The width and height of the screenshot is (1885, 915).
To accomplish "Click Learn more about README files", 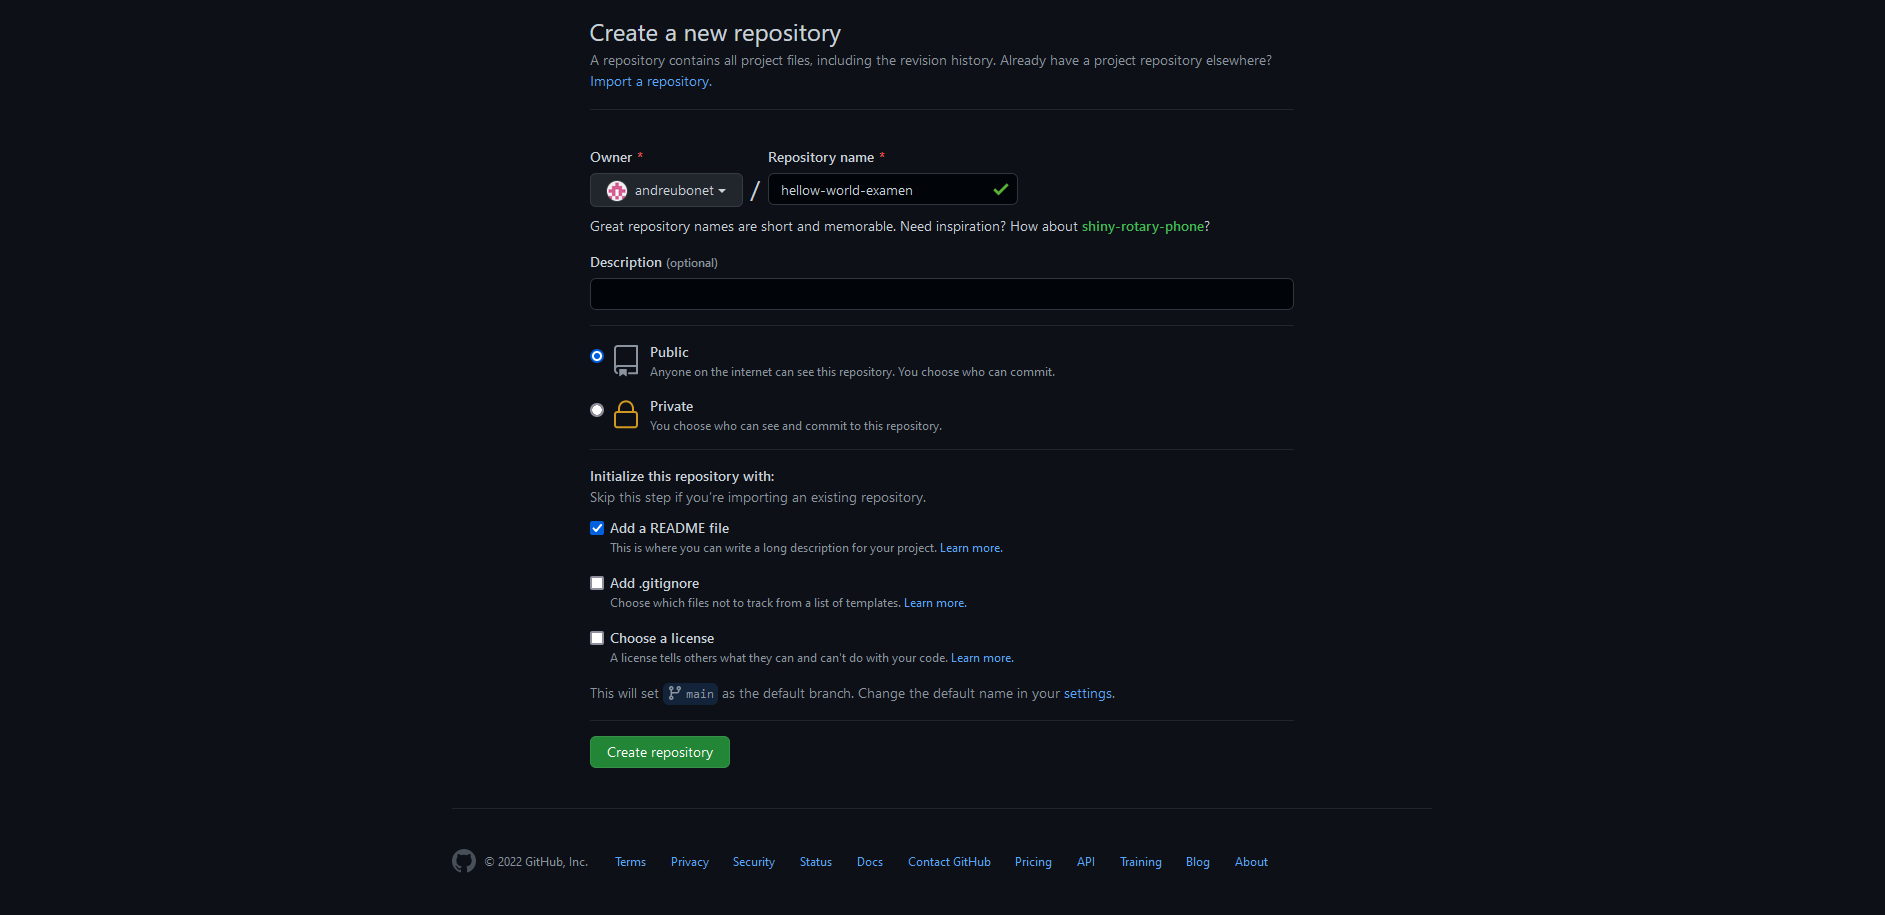I will point(969,547).
